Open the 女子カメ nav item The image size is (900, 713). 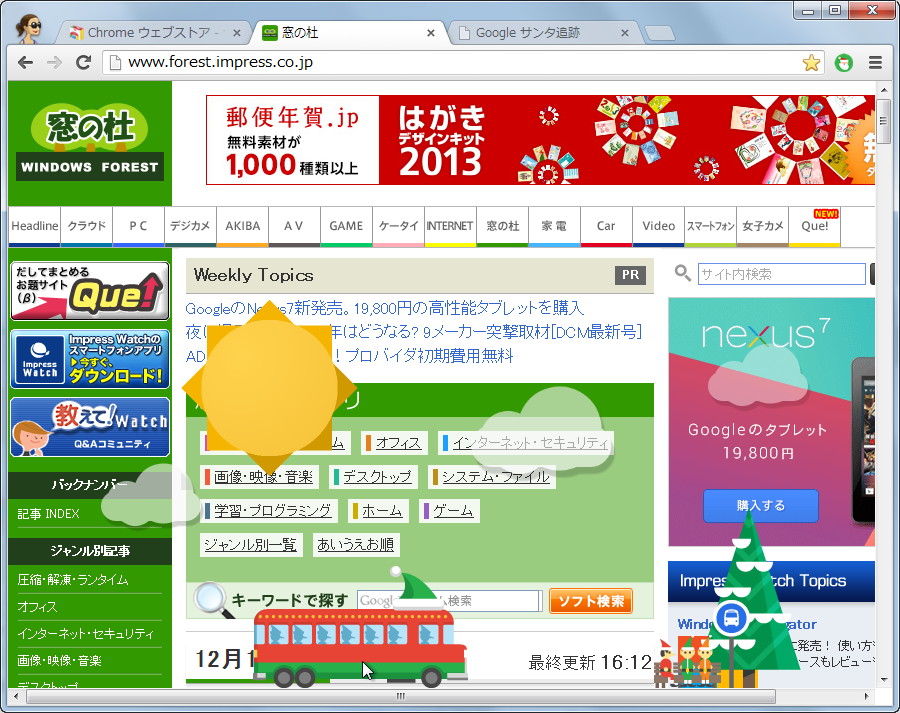coord(762,226)
